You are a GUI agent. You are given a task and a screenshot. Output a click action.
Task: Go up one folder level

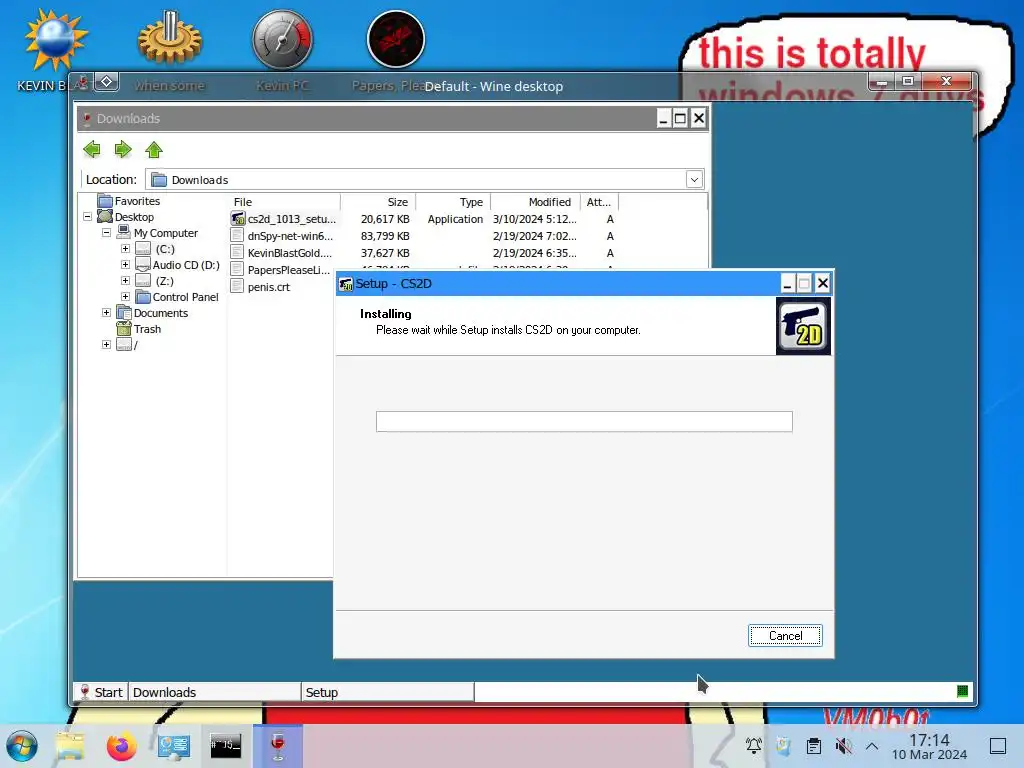coord(154,150)
